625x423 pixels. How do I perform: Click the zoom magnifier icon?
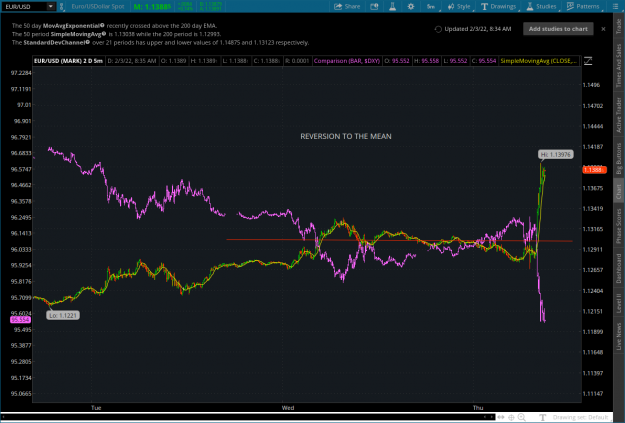(522, 417)
